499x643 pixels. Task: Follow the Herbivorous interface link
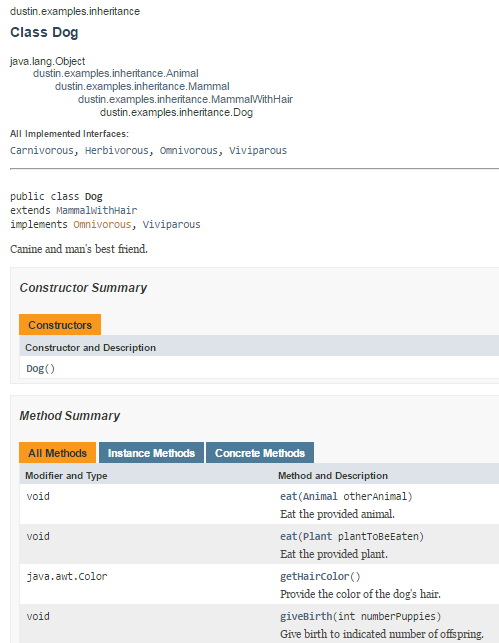click(x=117, y=150)
